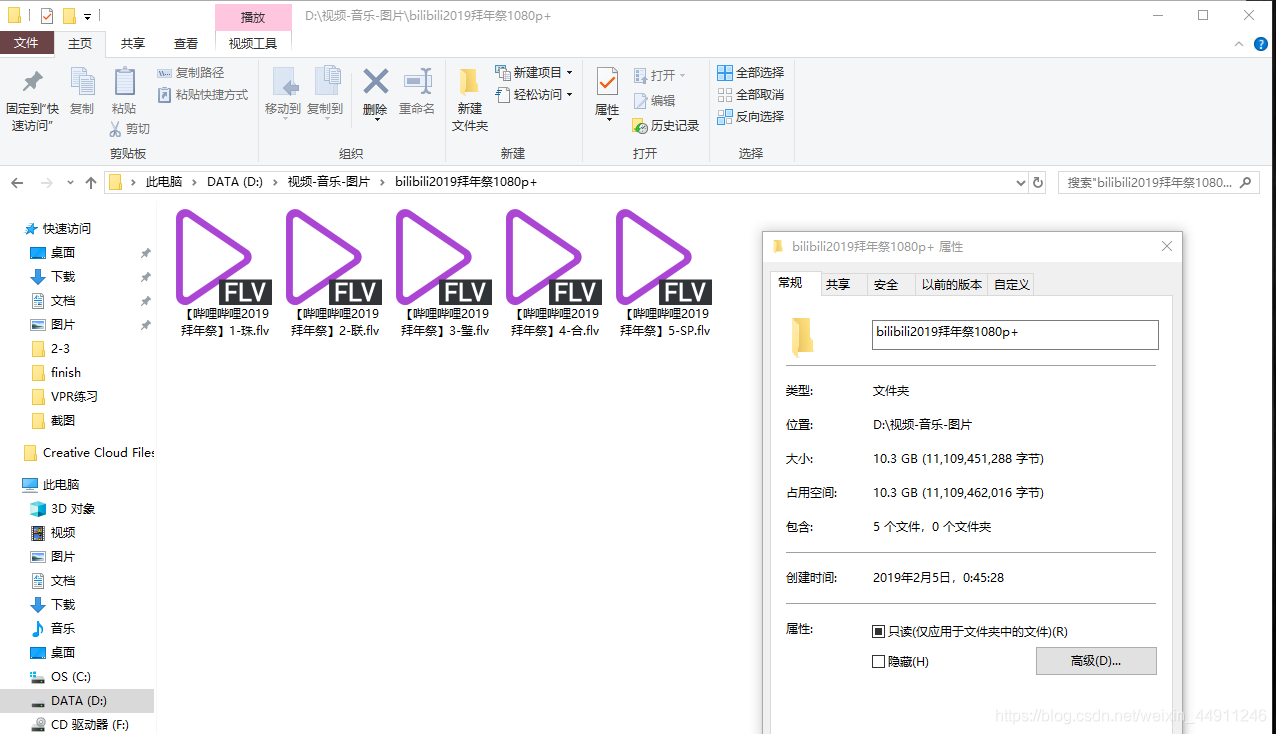
Task: Open the recent locations dropdown arrow
Action: (x=70, y=183)
